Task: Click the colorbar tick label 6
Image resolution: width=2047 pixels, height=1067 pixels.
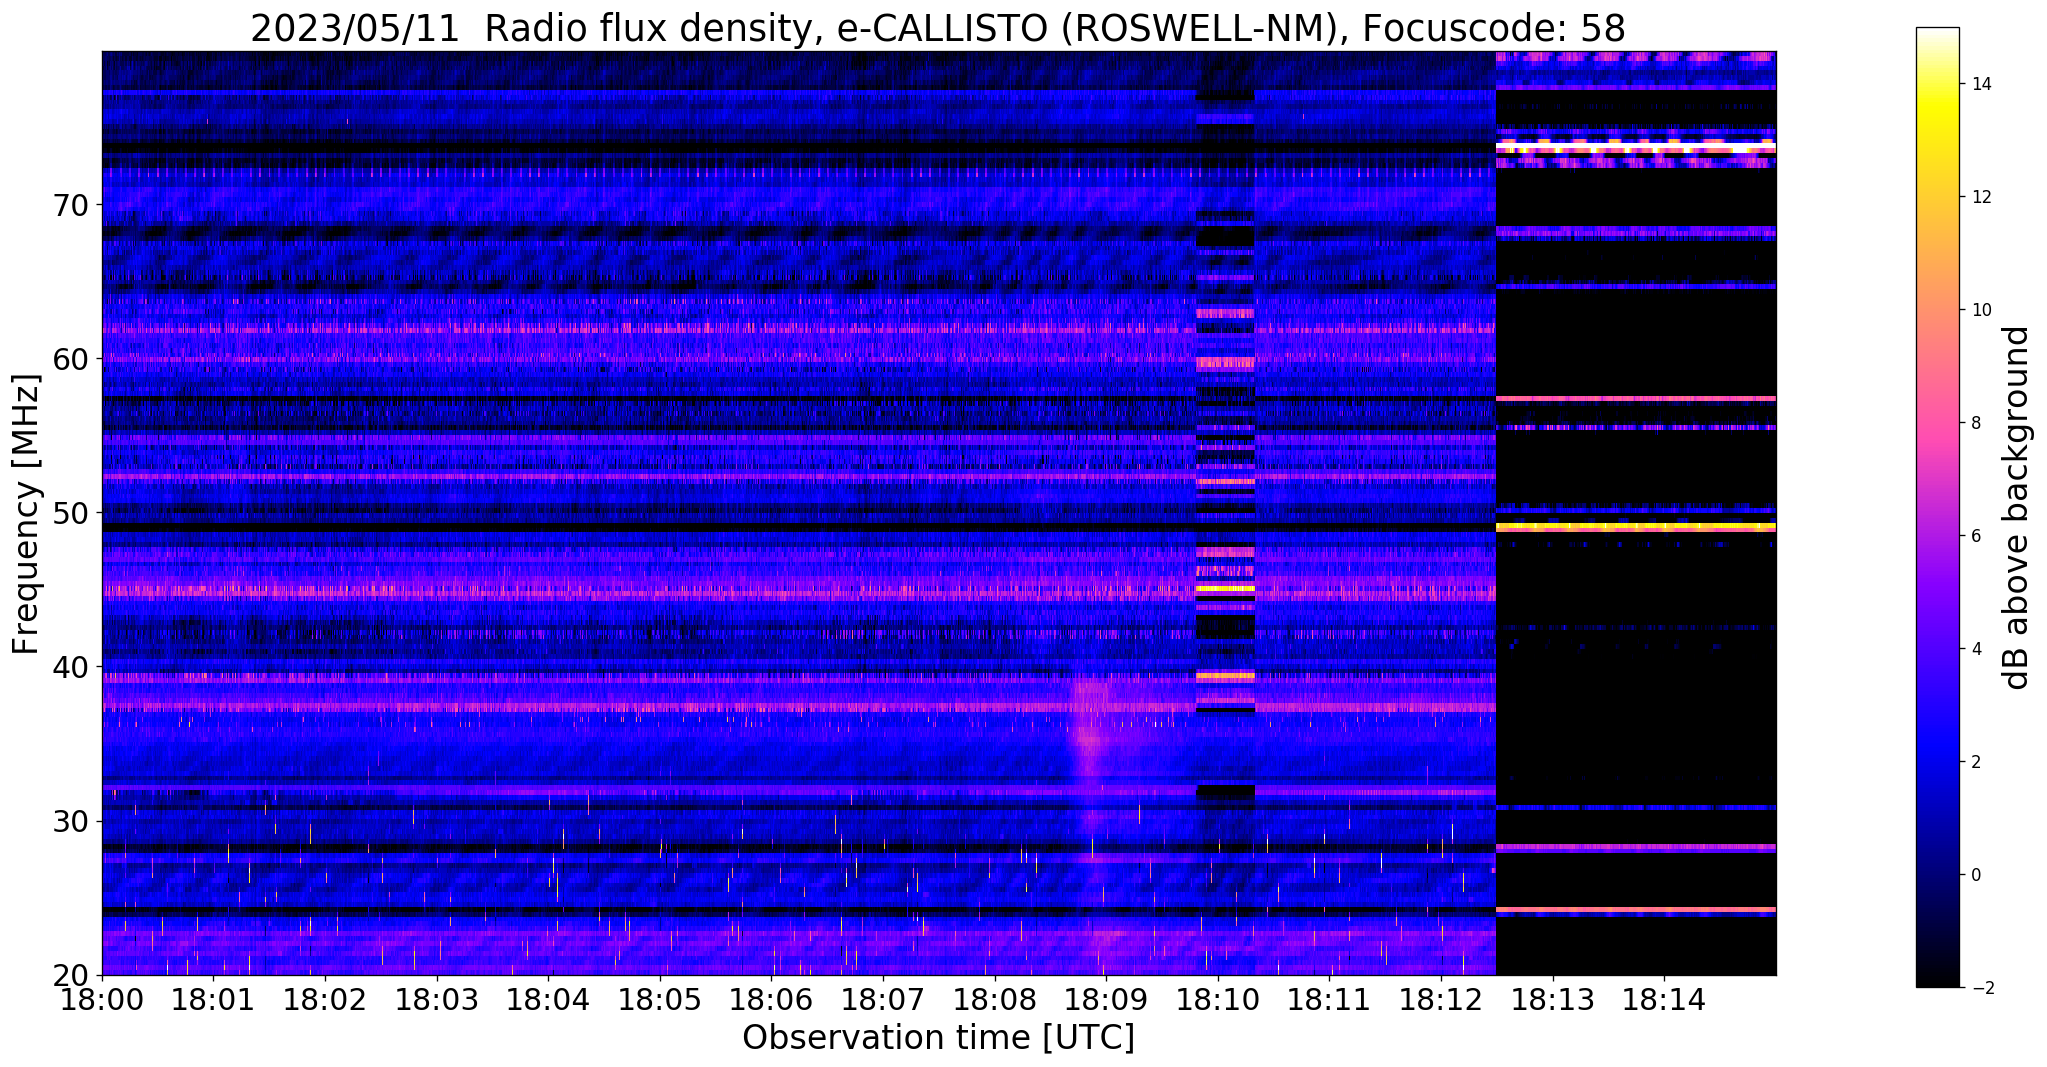Action: (x=1975, y=536)
